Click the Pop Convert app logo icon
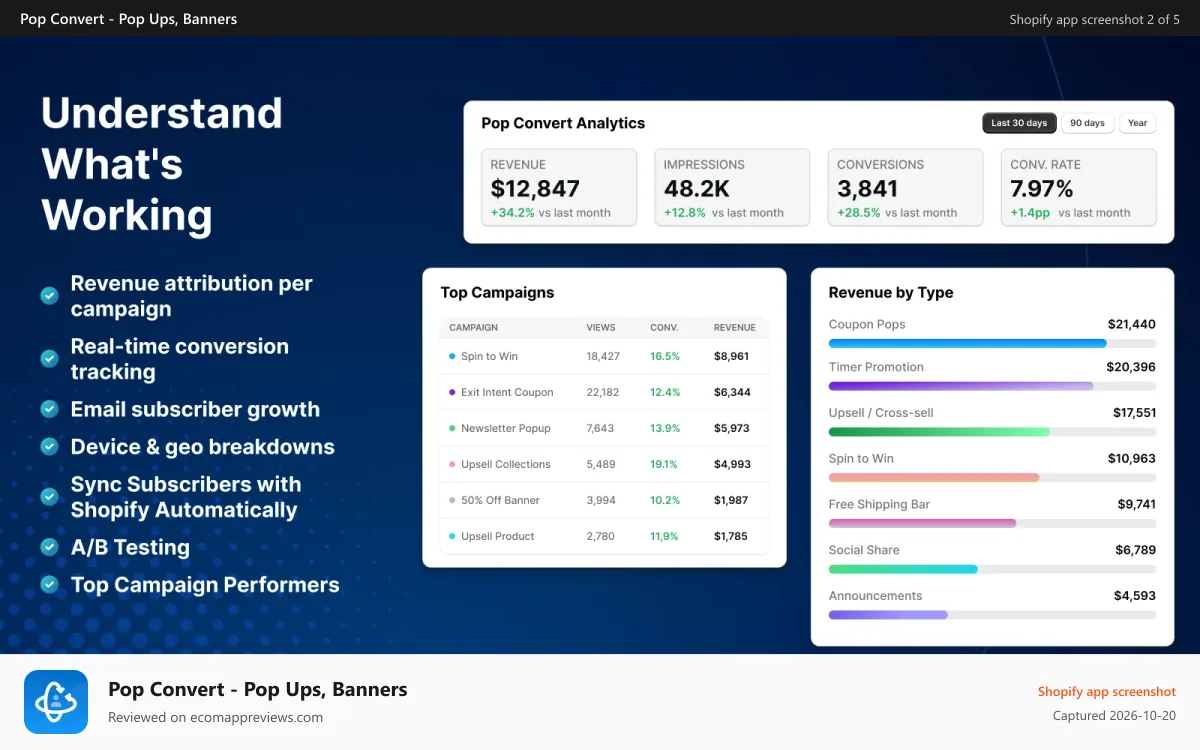 56,702
